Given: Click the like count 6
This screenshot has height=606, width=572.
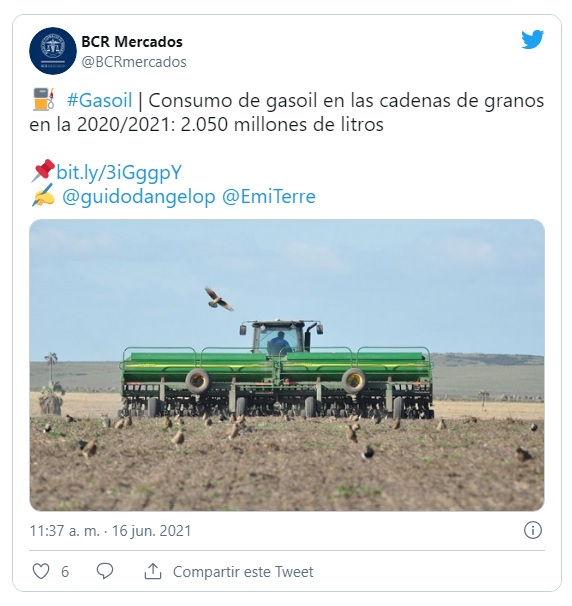Looking at the screenshot, I should [x=65, y=572].
